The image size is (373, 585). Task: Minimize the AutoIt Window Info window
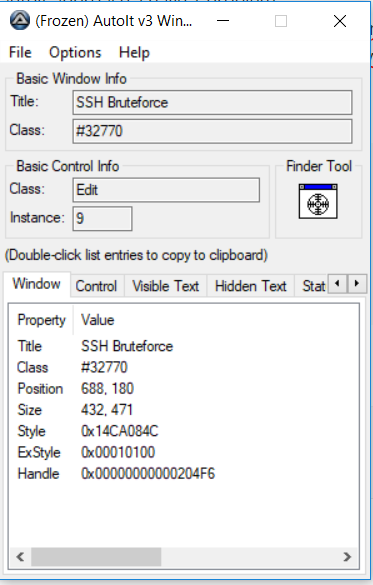point(223,21)
